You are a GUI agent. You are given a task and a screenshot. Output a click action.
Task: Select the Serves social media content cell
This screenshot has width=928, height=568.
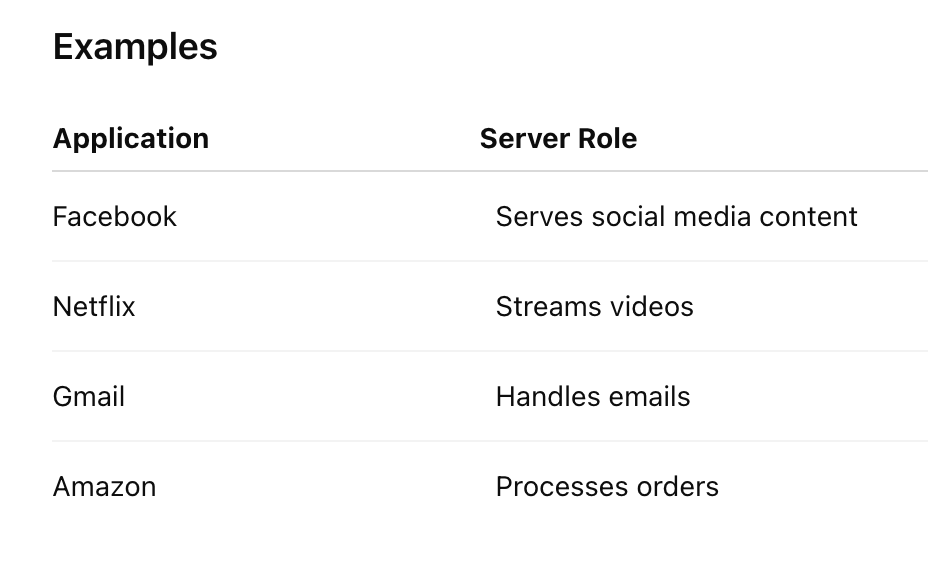676,217
